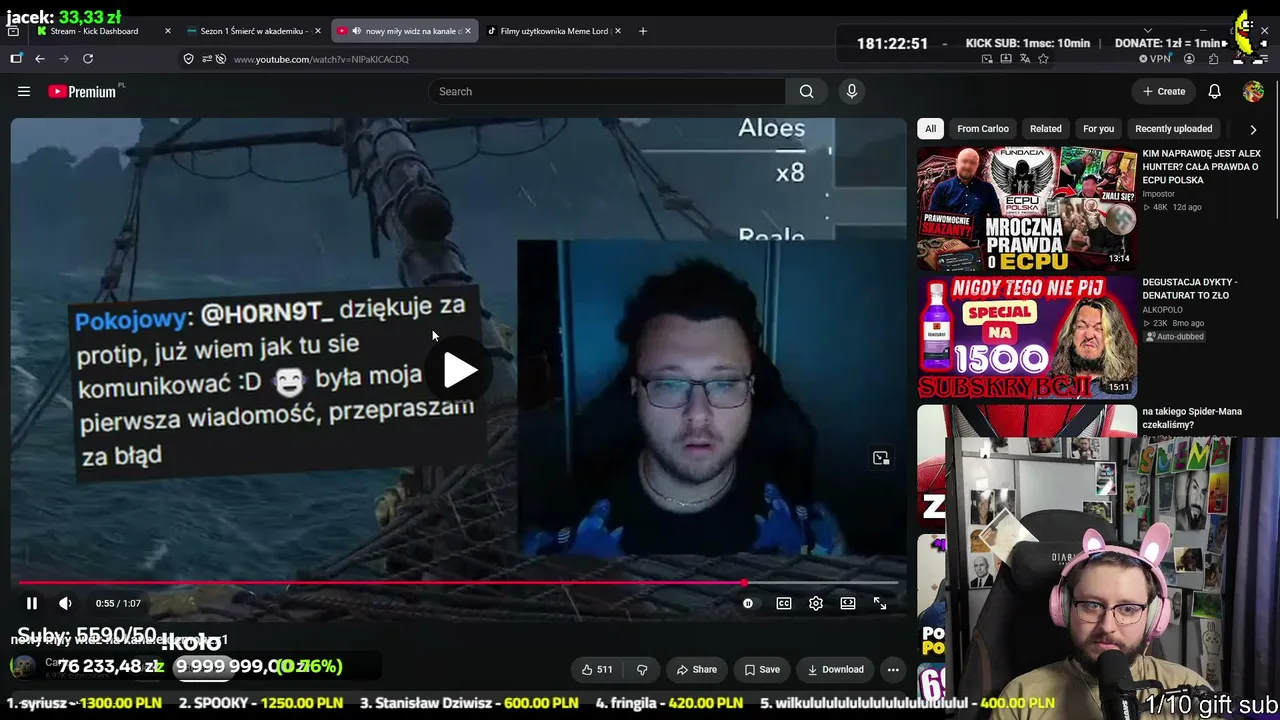Open the denaturat video thumbnail 15:11
The image size is (1280, 720).
pos(1027,338)
